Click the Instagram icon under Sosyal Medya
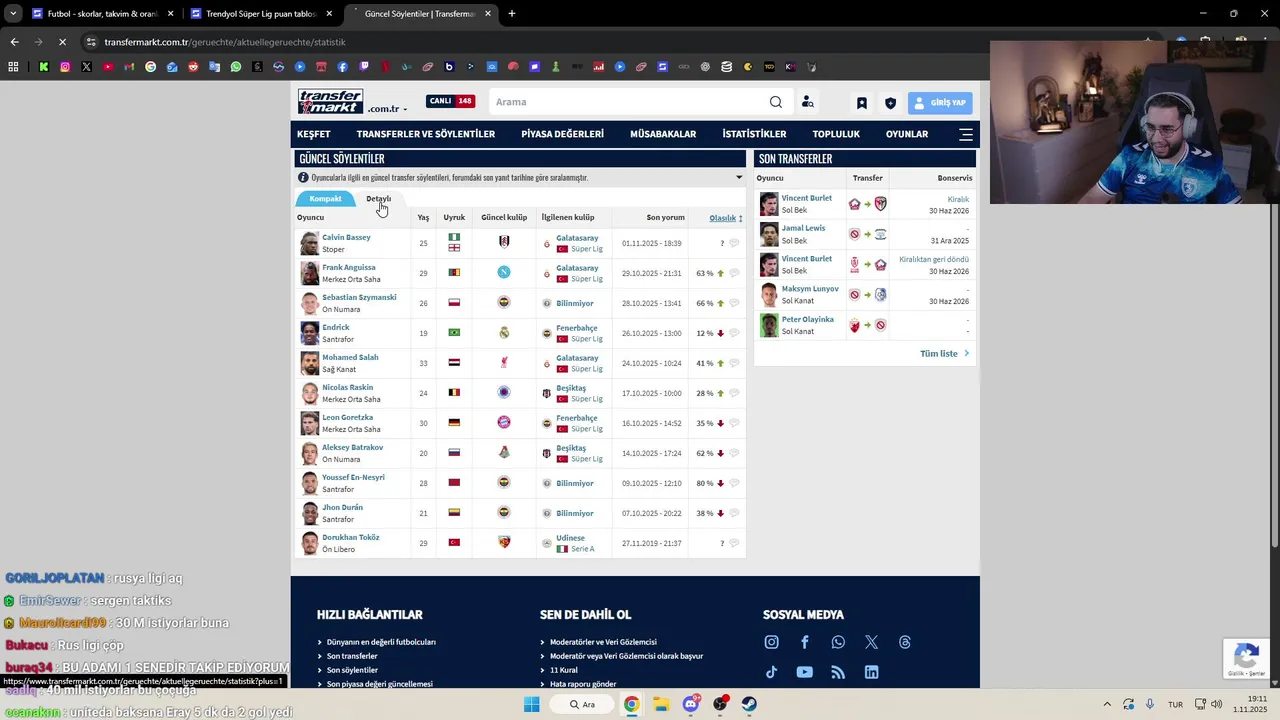This screenshot has width=1280, height=720. pyautogui.click(x=771, y=642)
